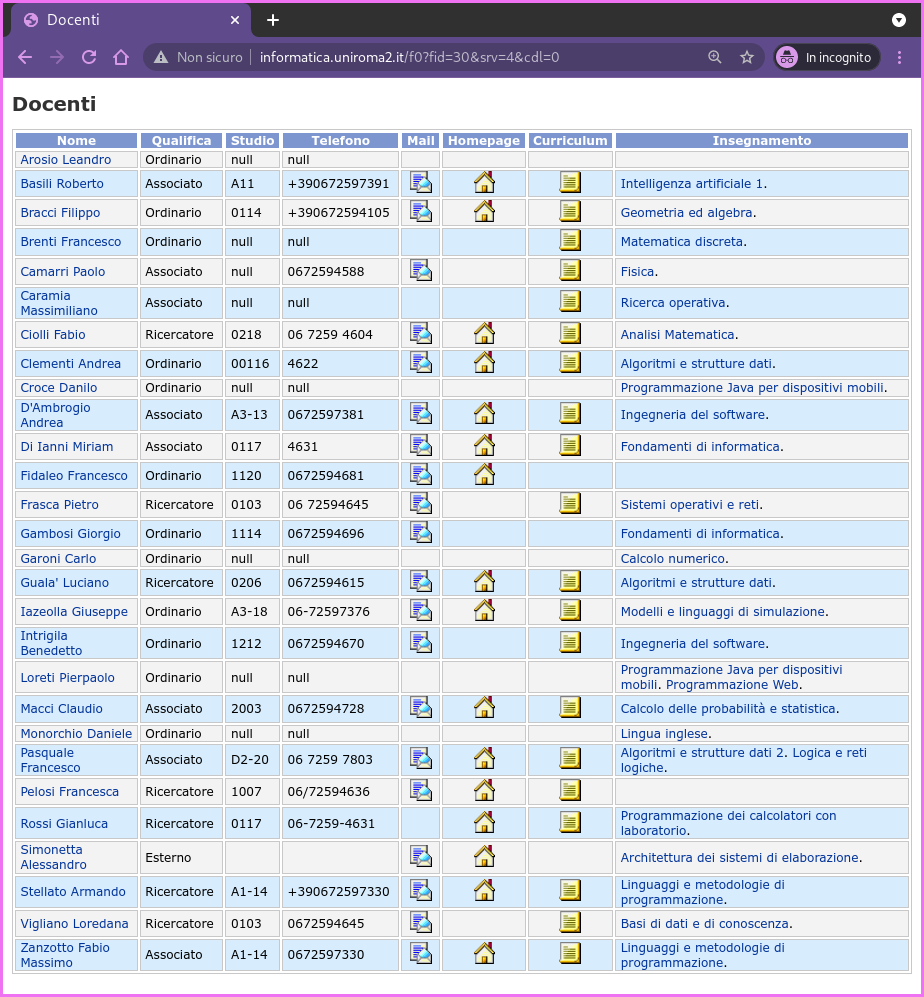Screen dimensions: 924x997
Task: View curriculum icon for Caramia Massimiliano
Action: click(570, 301)
